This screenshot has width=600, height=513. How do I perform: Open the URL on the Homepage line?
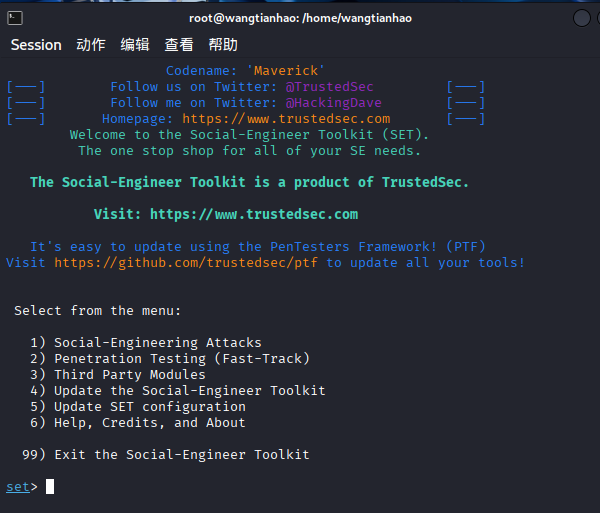(286, 119)
